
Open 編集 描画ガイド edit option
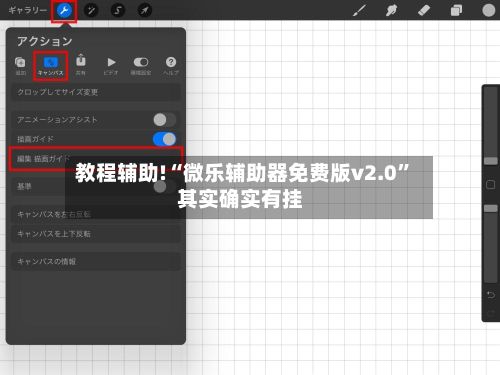96,159
